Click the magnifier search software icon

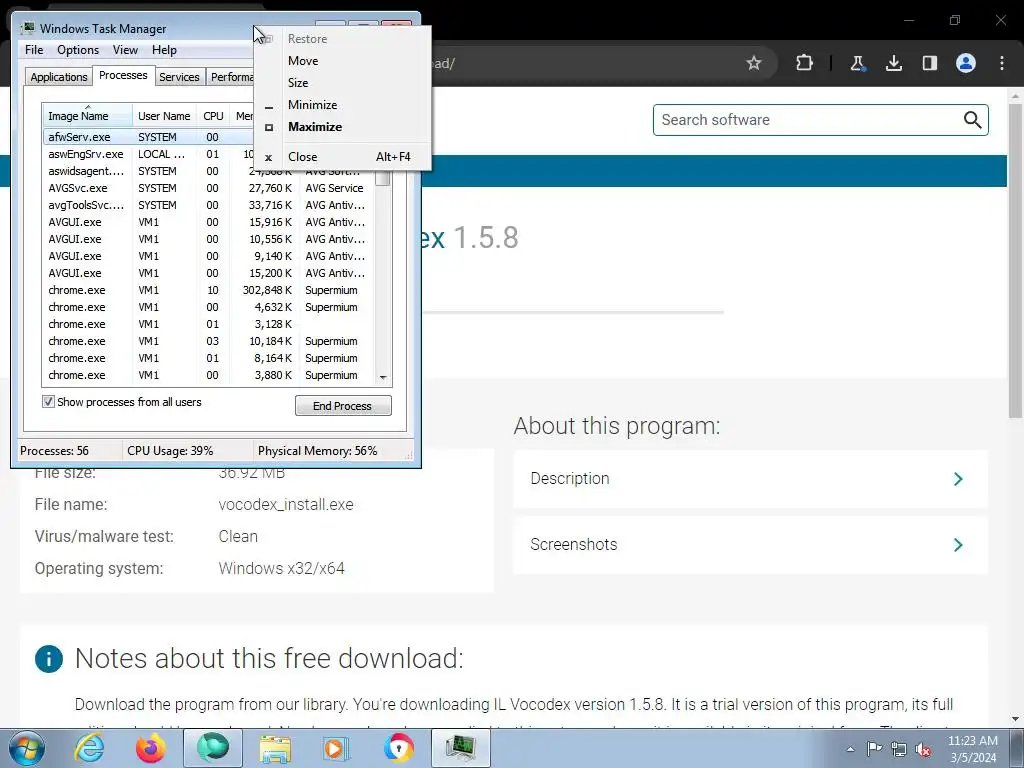972,120
